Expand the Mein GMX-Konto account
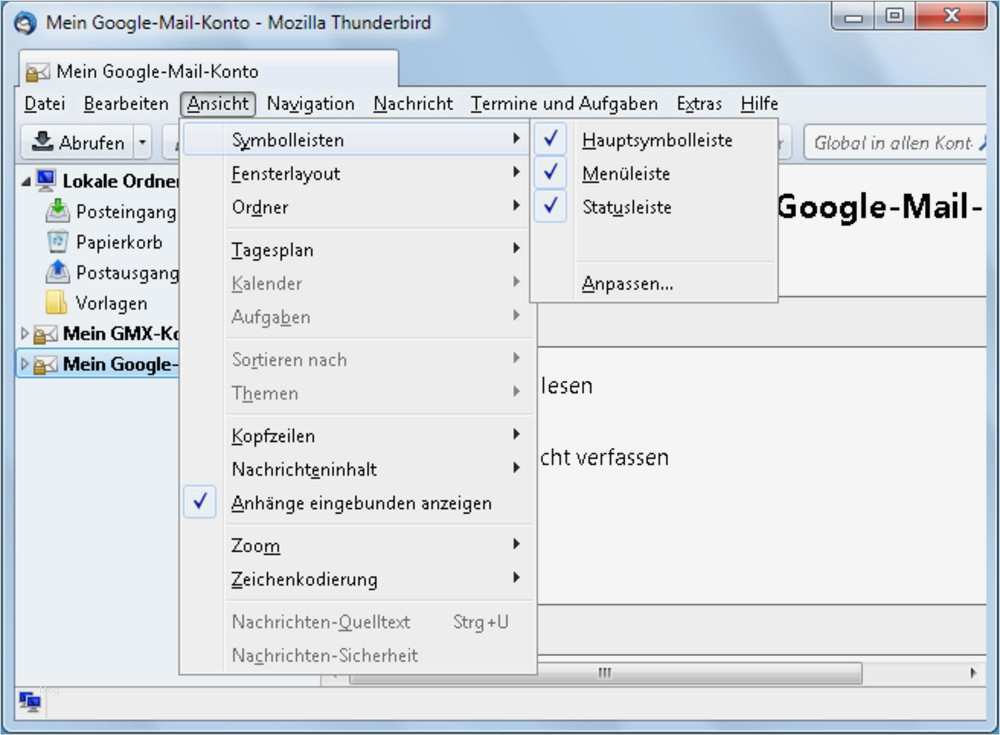 click(x=25, y=333)
